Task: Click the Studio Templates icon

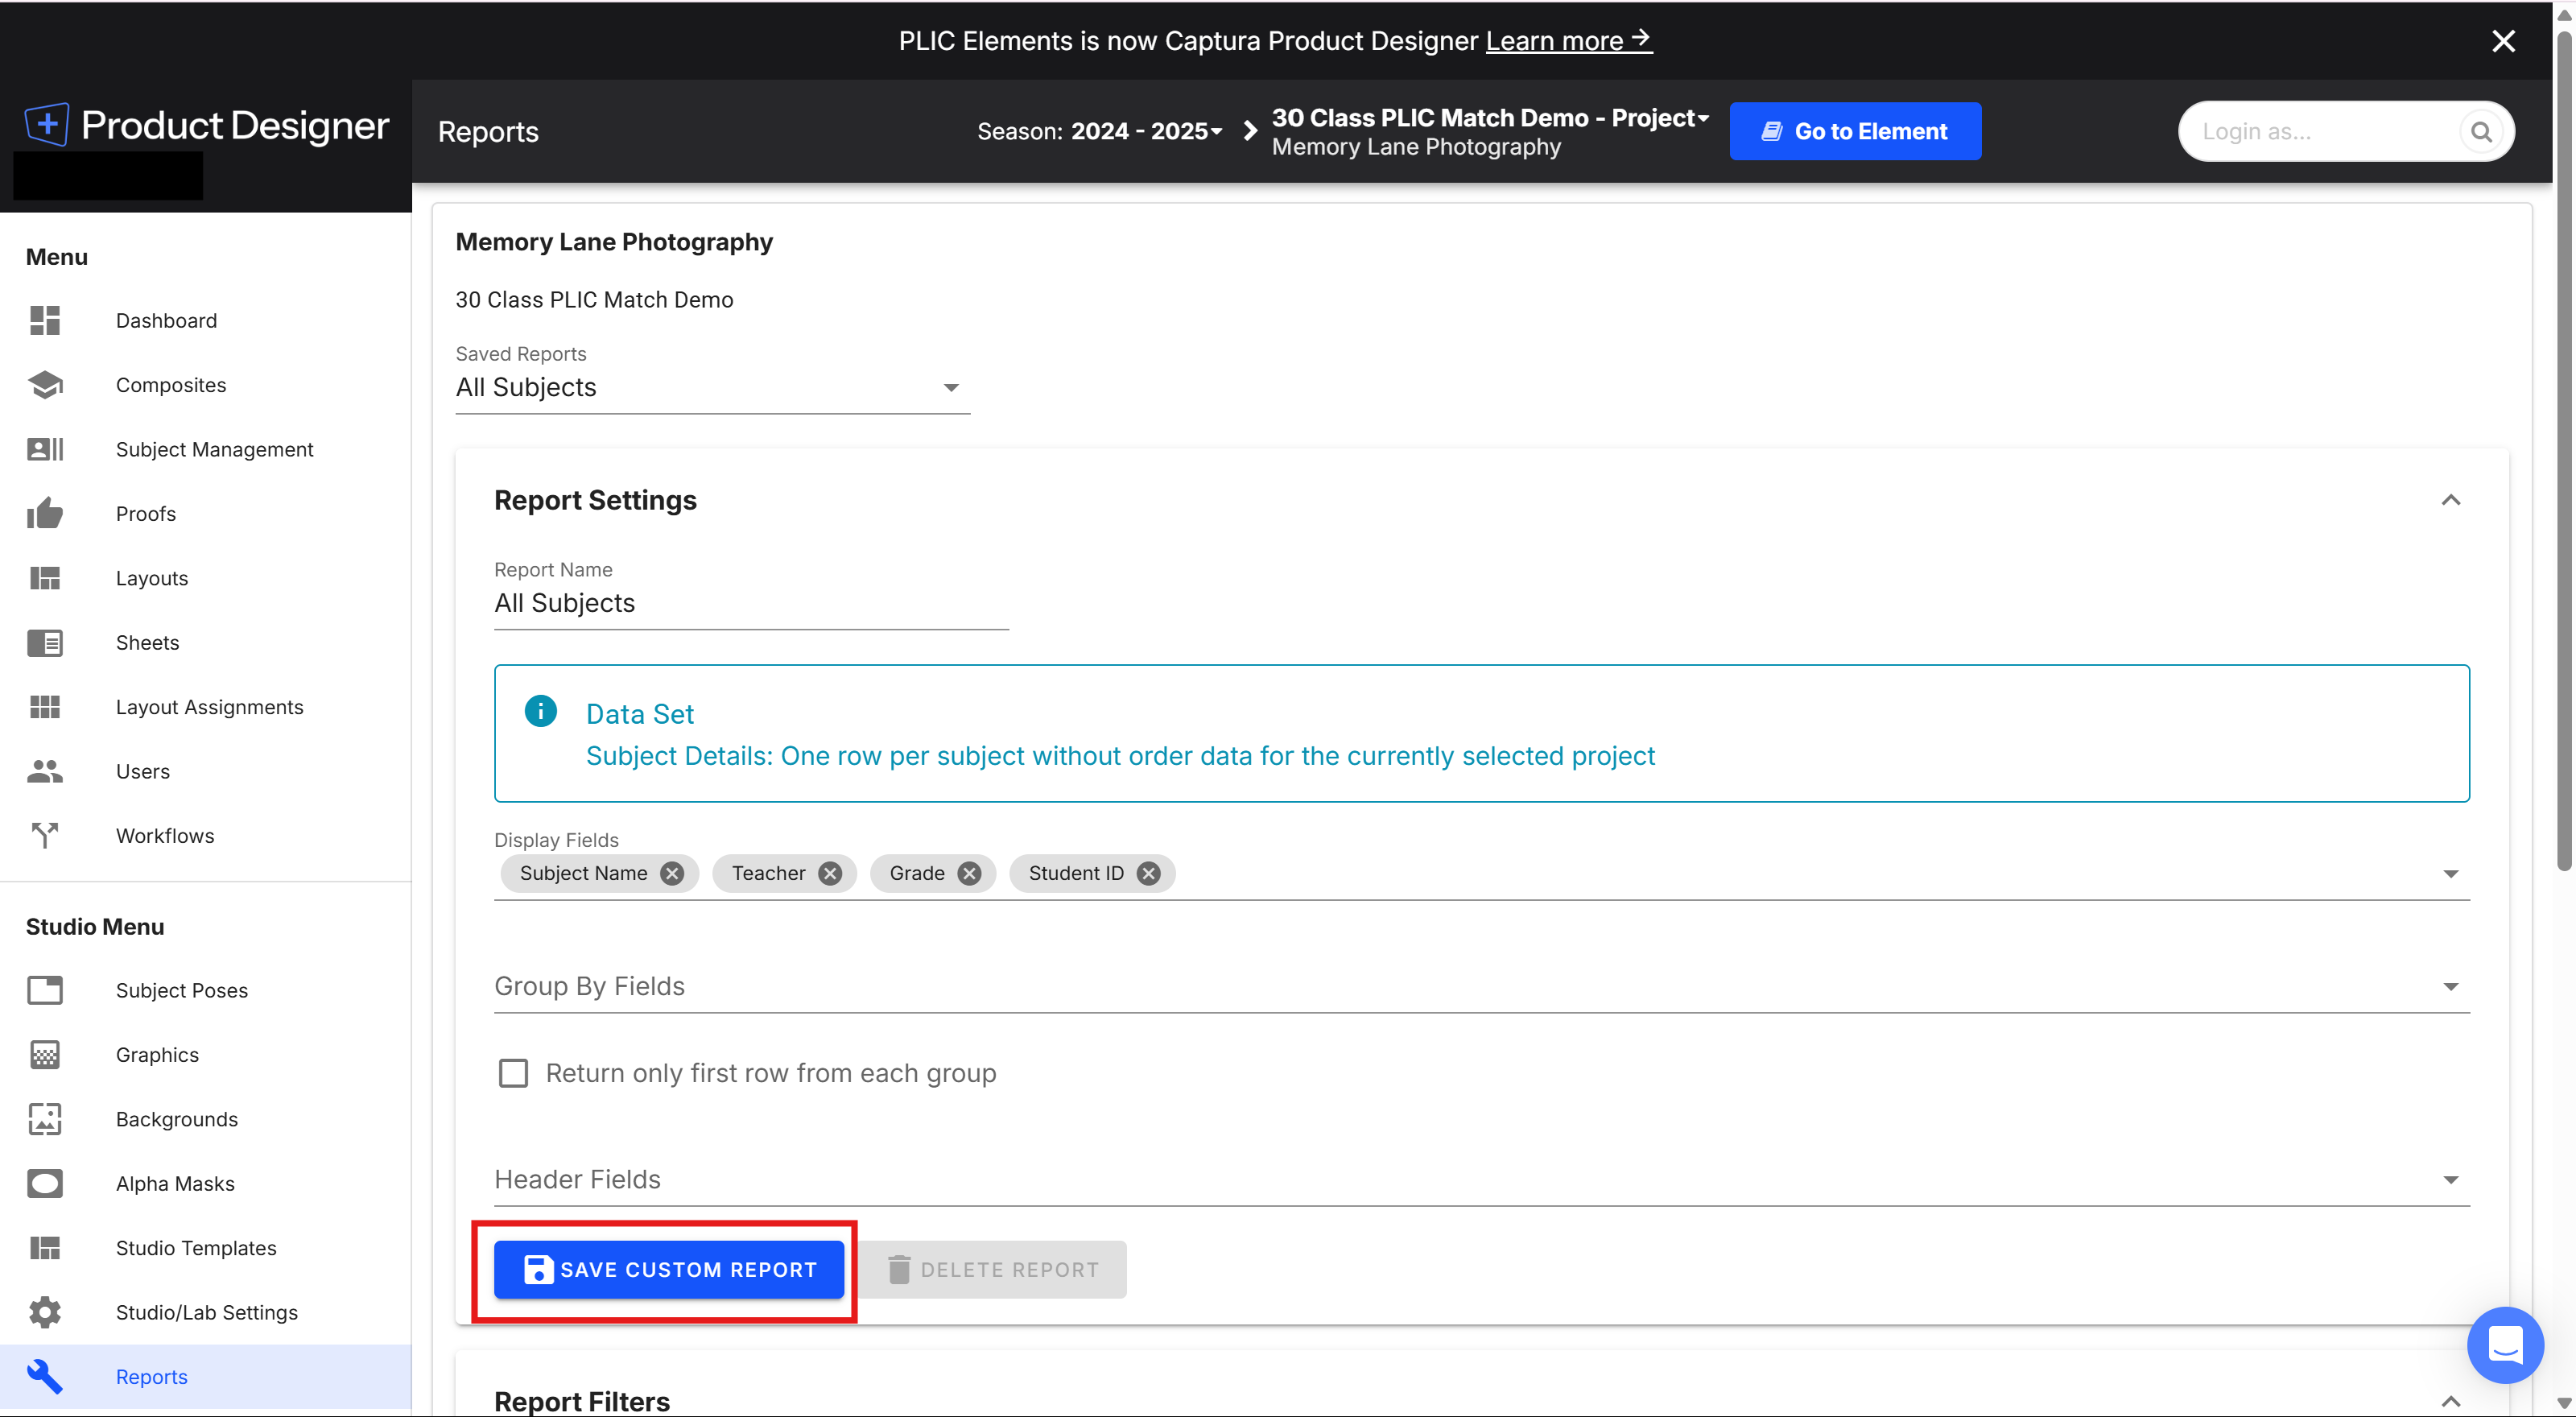Action: (45, 1248)
